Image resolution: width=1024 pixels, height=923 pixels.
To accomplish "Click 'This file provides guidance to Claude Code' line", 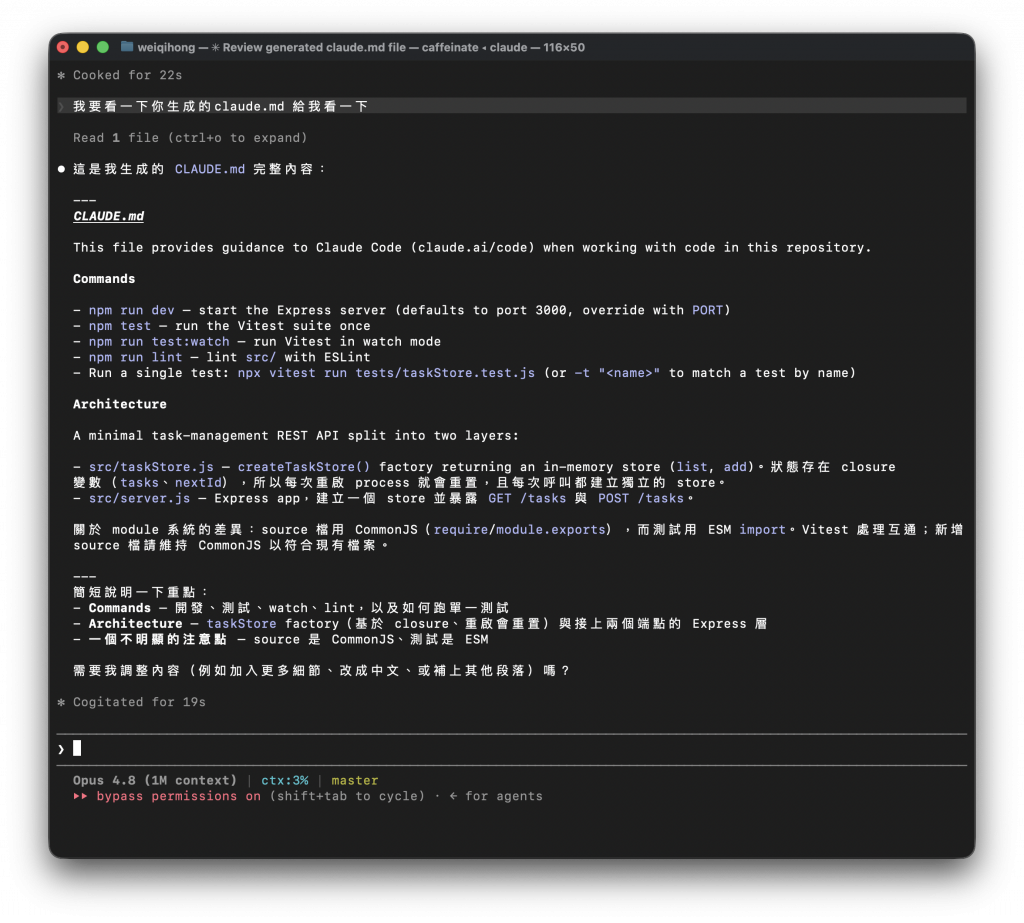I will 472,248.
